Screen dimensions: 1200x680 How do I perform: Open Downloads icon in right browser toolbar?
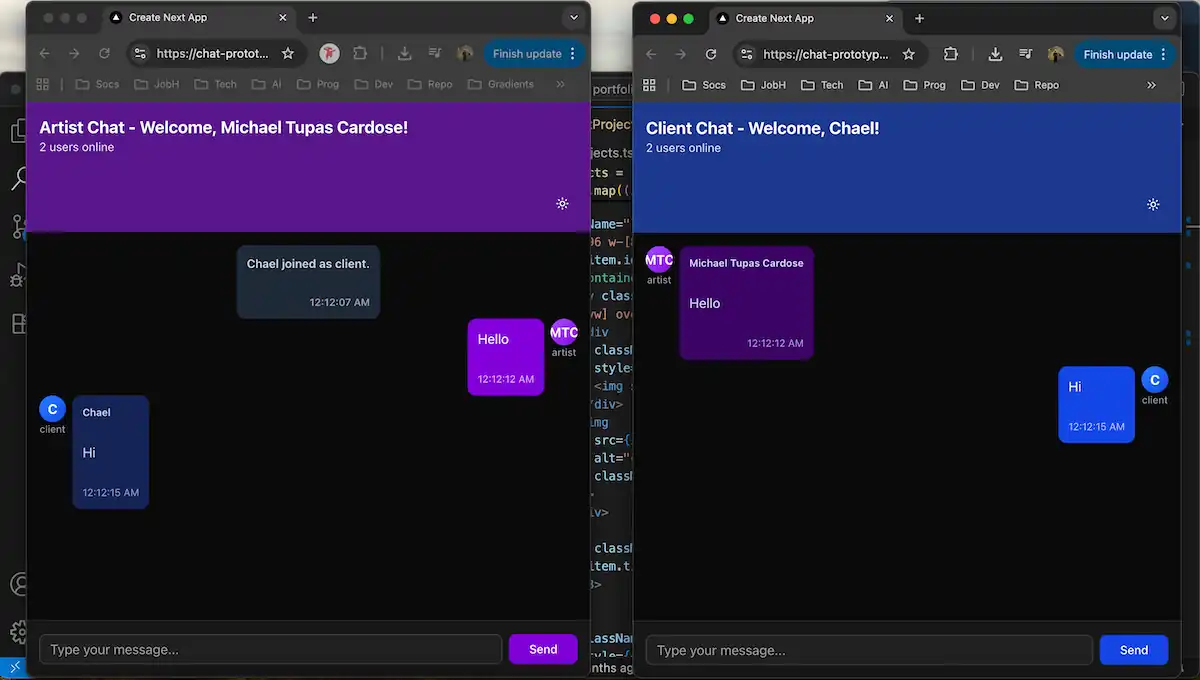click(x=995, y=55)
